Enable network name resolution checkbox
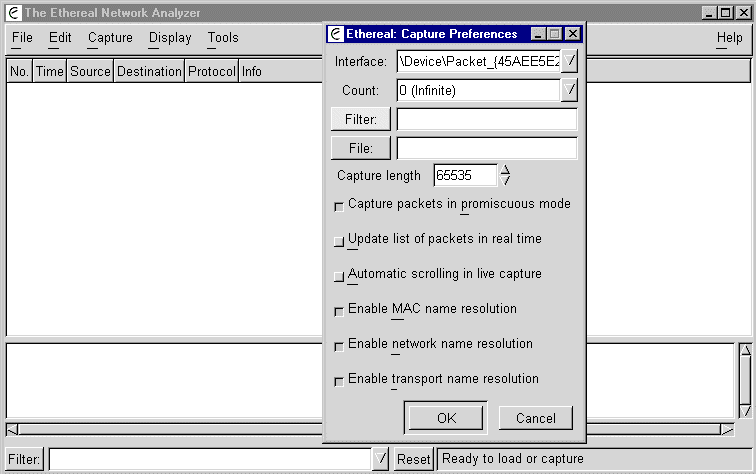The image size is (756, 474). [x=339, y=347]
